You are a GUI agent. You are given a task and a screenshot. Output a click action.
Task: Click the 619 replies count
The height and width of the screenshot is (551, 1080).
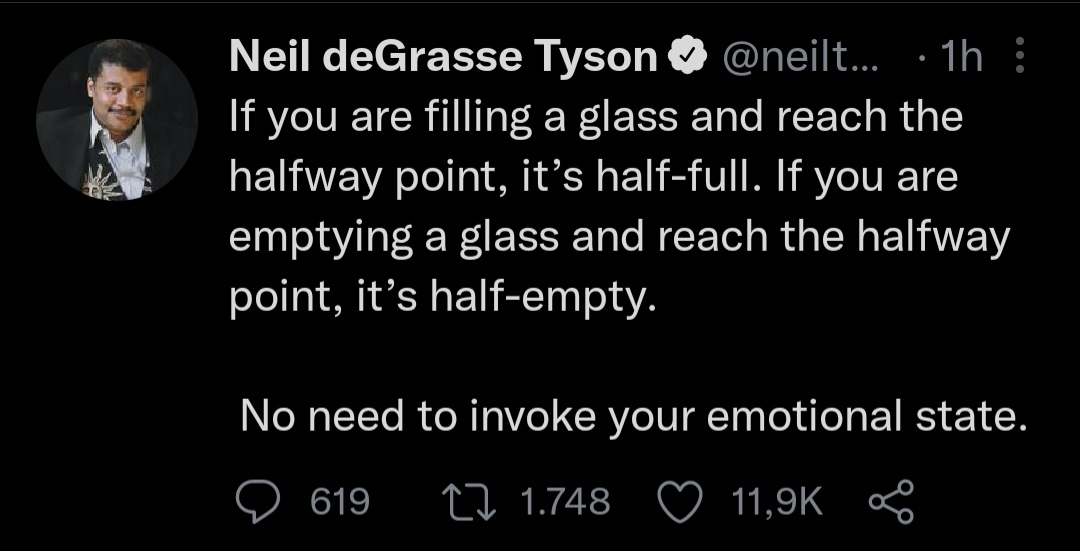point(340,500)
